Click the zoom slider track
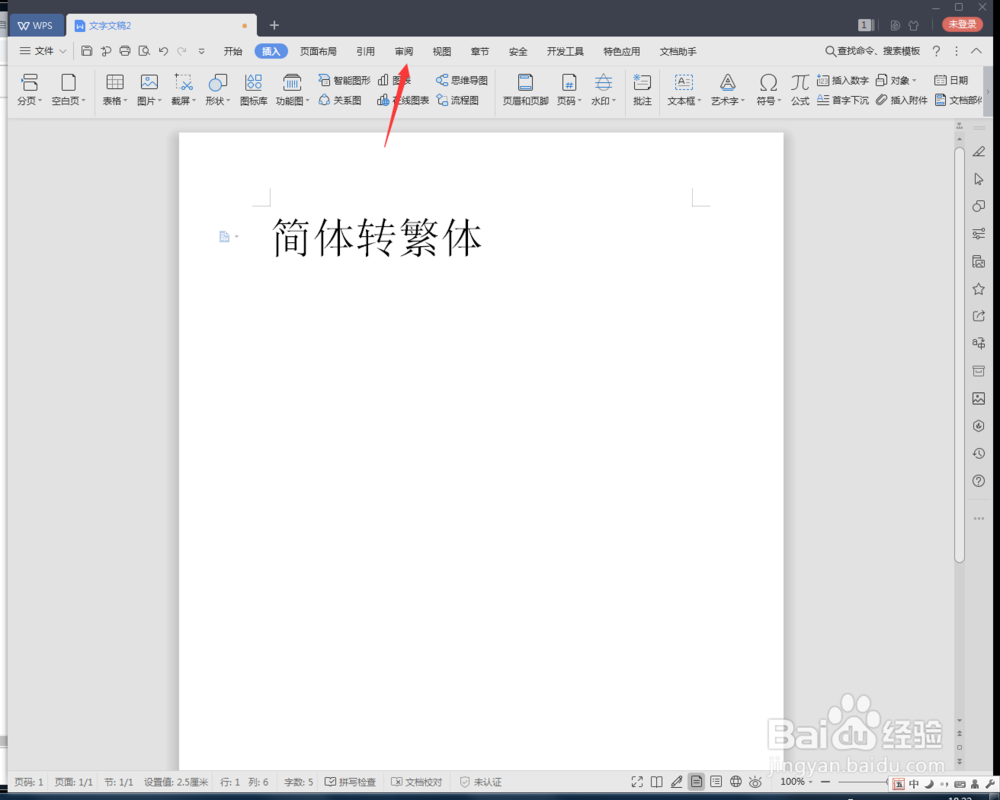The width and height of the screenshot is (1000, 800). pos(862,782)
